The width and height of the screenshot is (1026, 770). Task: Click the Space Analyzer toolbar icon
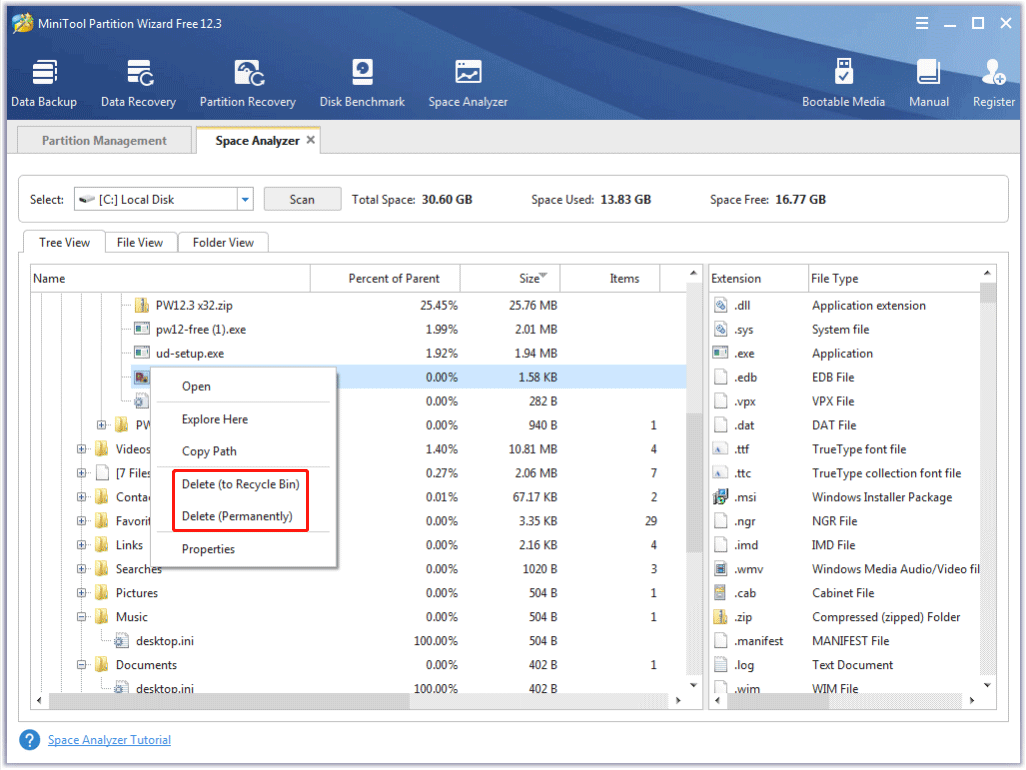pyautogui.click(x=467, y=83)
